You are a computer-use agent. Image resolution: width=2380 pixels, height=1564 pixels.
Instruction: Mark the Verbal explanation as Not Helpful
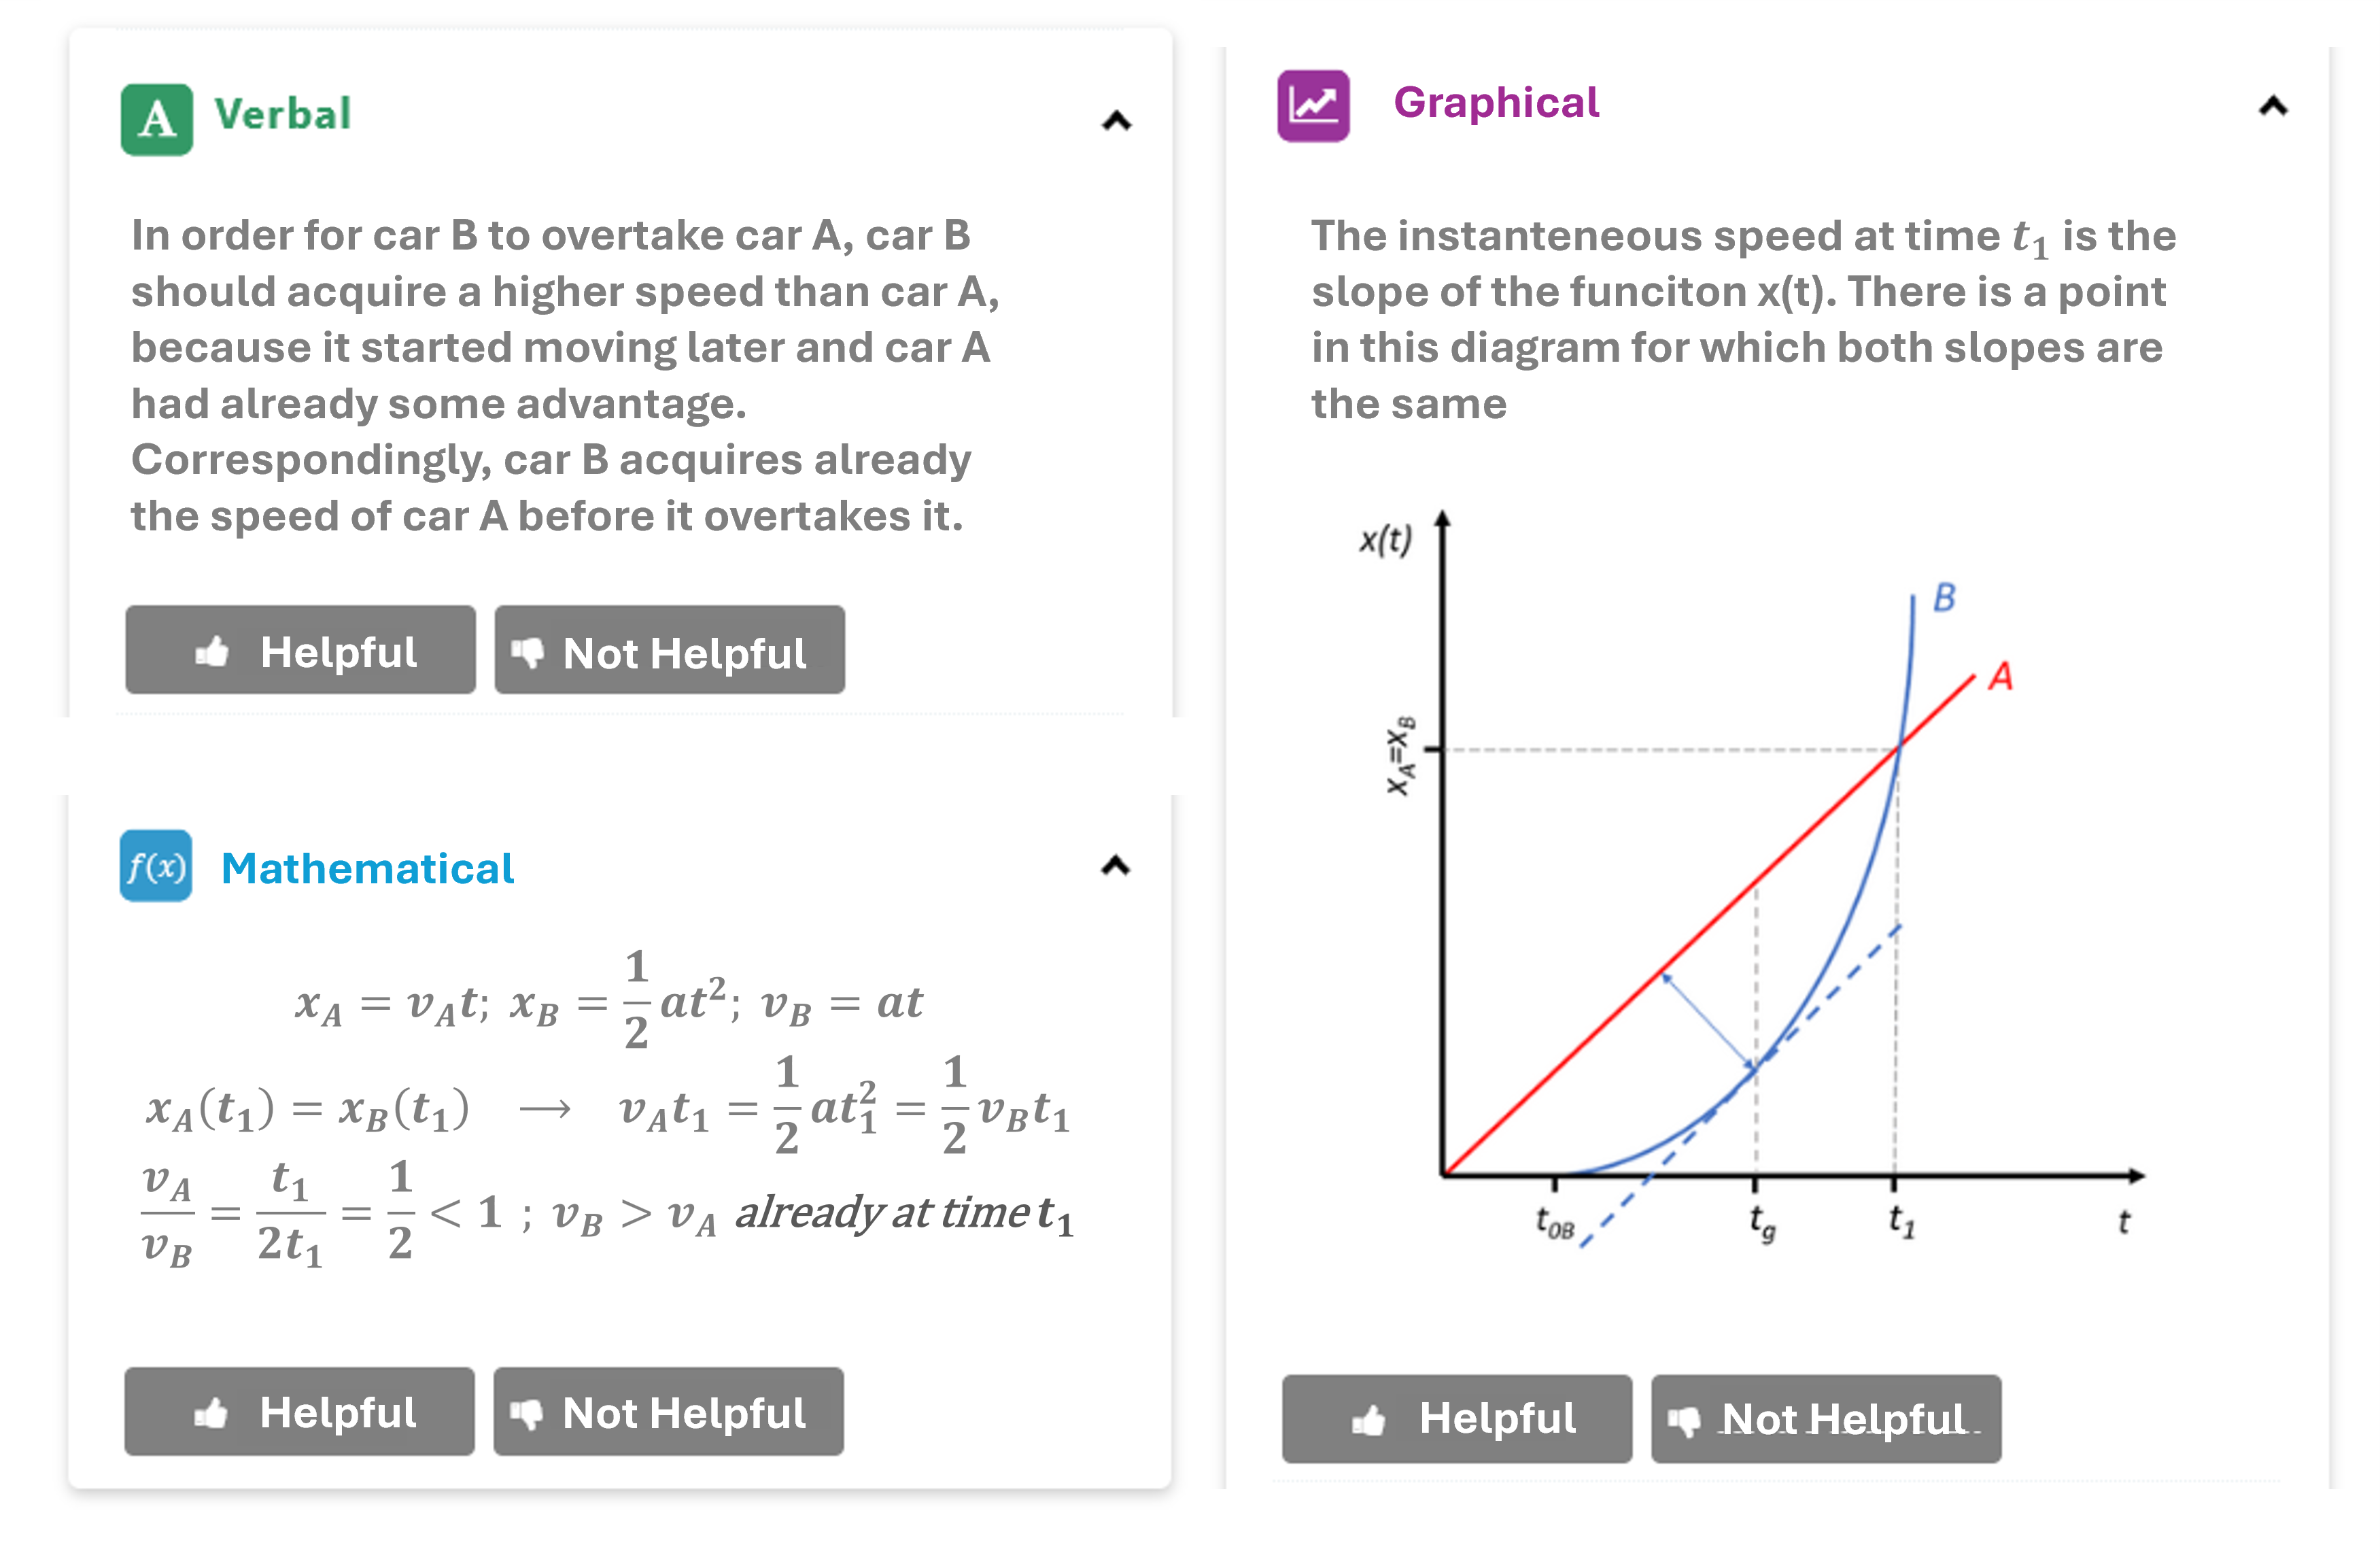tap(669, 650)
